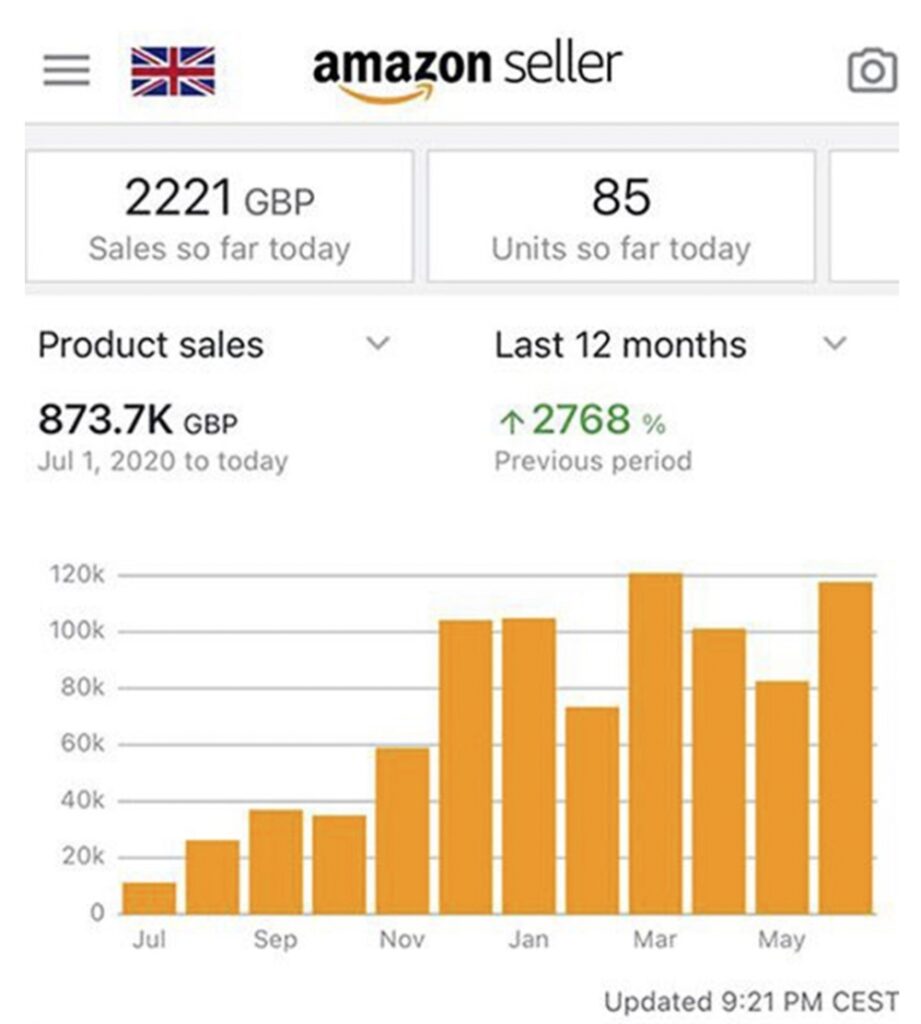921x1024 pixels.
Task: Select the Last 12 months period label
Action: 620,345
